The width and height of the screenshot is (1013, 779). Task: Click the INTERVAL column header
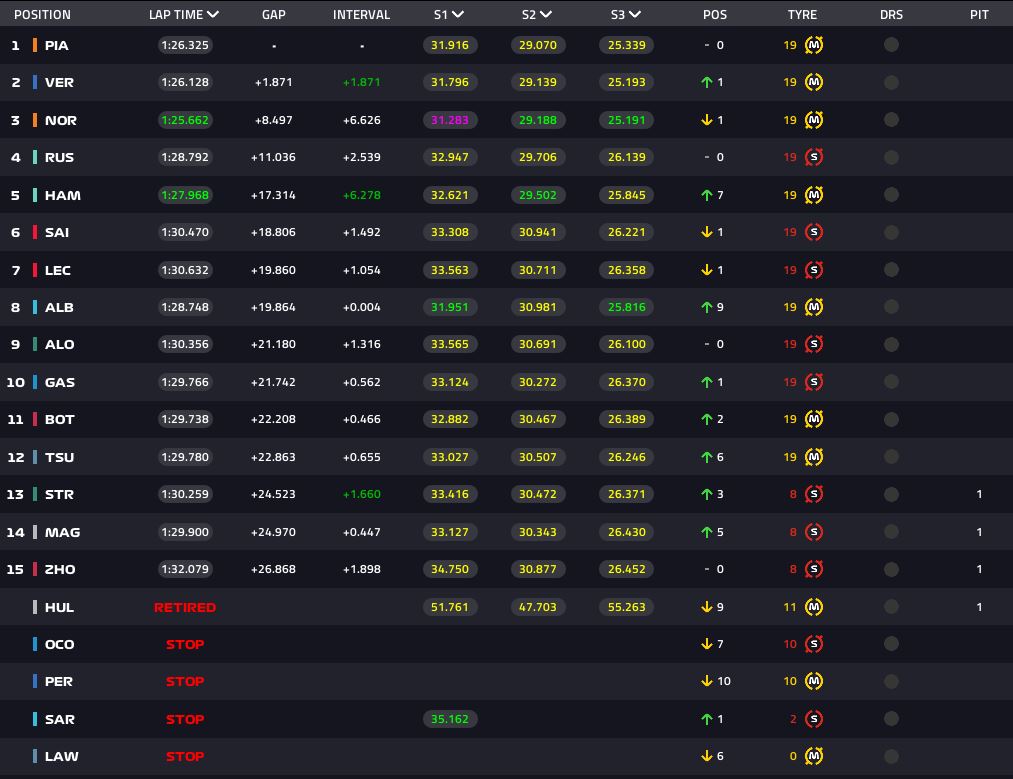coord(361,15)
